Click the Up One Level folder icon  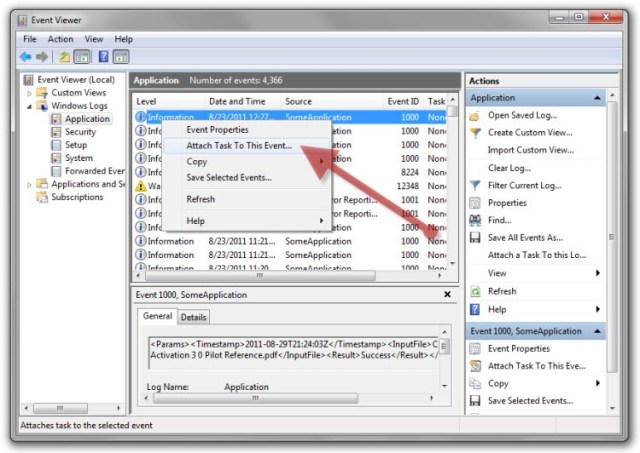click(x=65, y=56)
